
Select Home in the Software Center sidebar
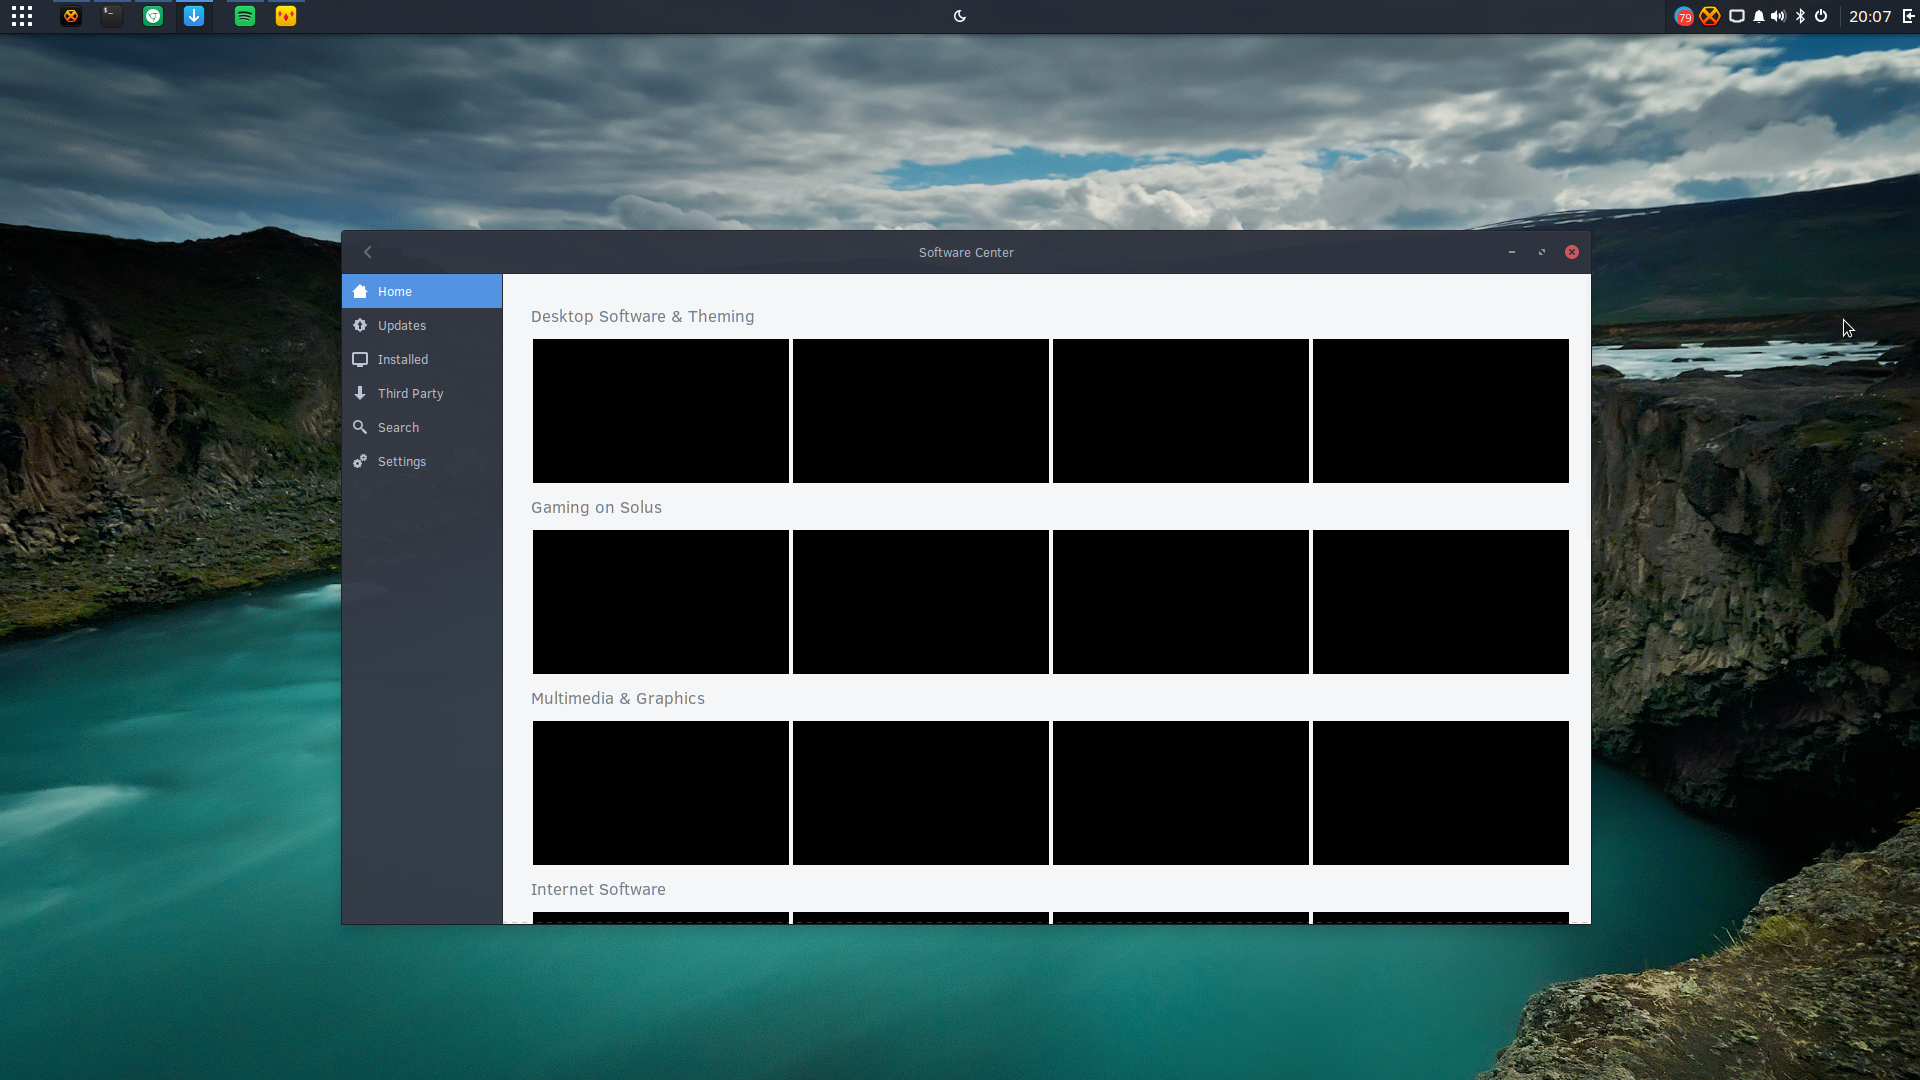click(x=422, y=291)
